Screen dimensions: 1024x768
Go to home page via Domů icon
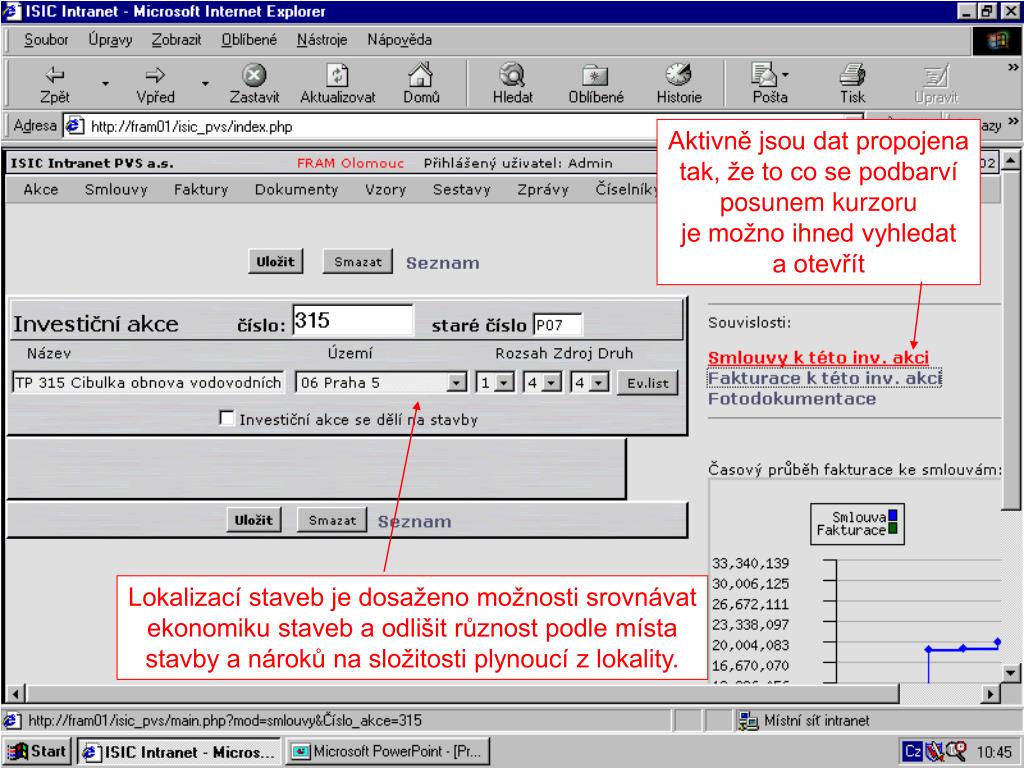pos(421,85)
